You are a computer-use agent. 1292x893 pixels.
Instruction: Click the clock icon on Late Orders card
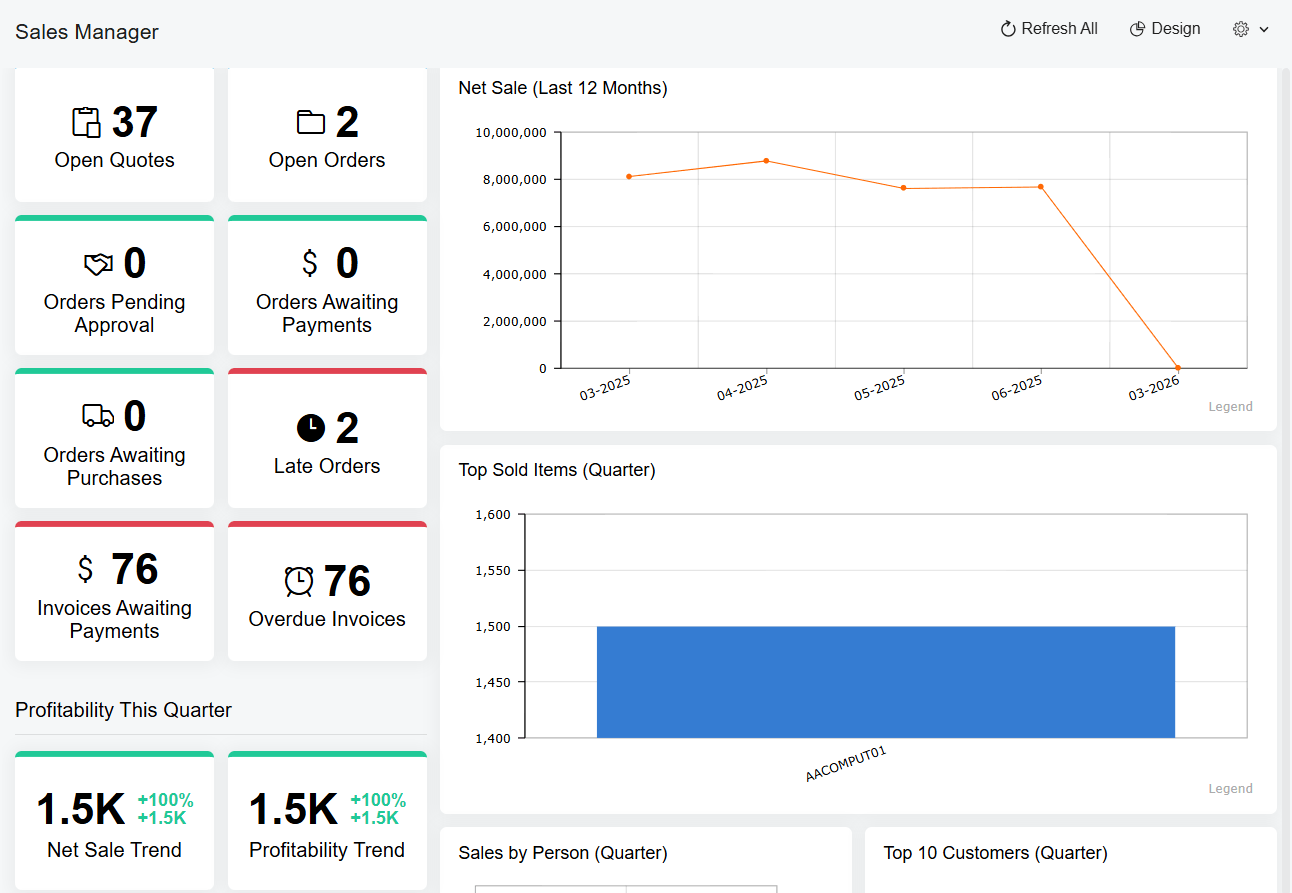pos(310,427)
